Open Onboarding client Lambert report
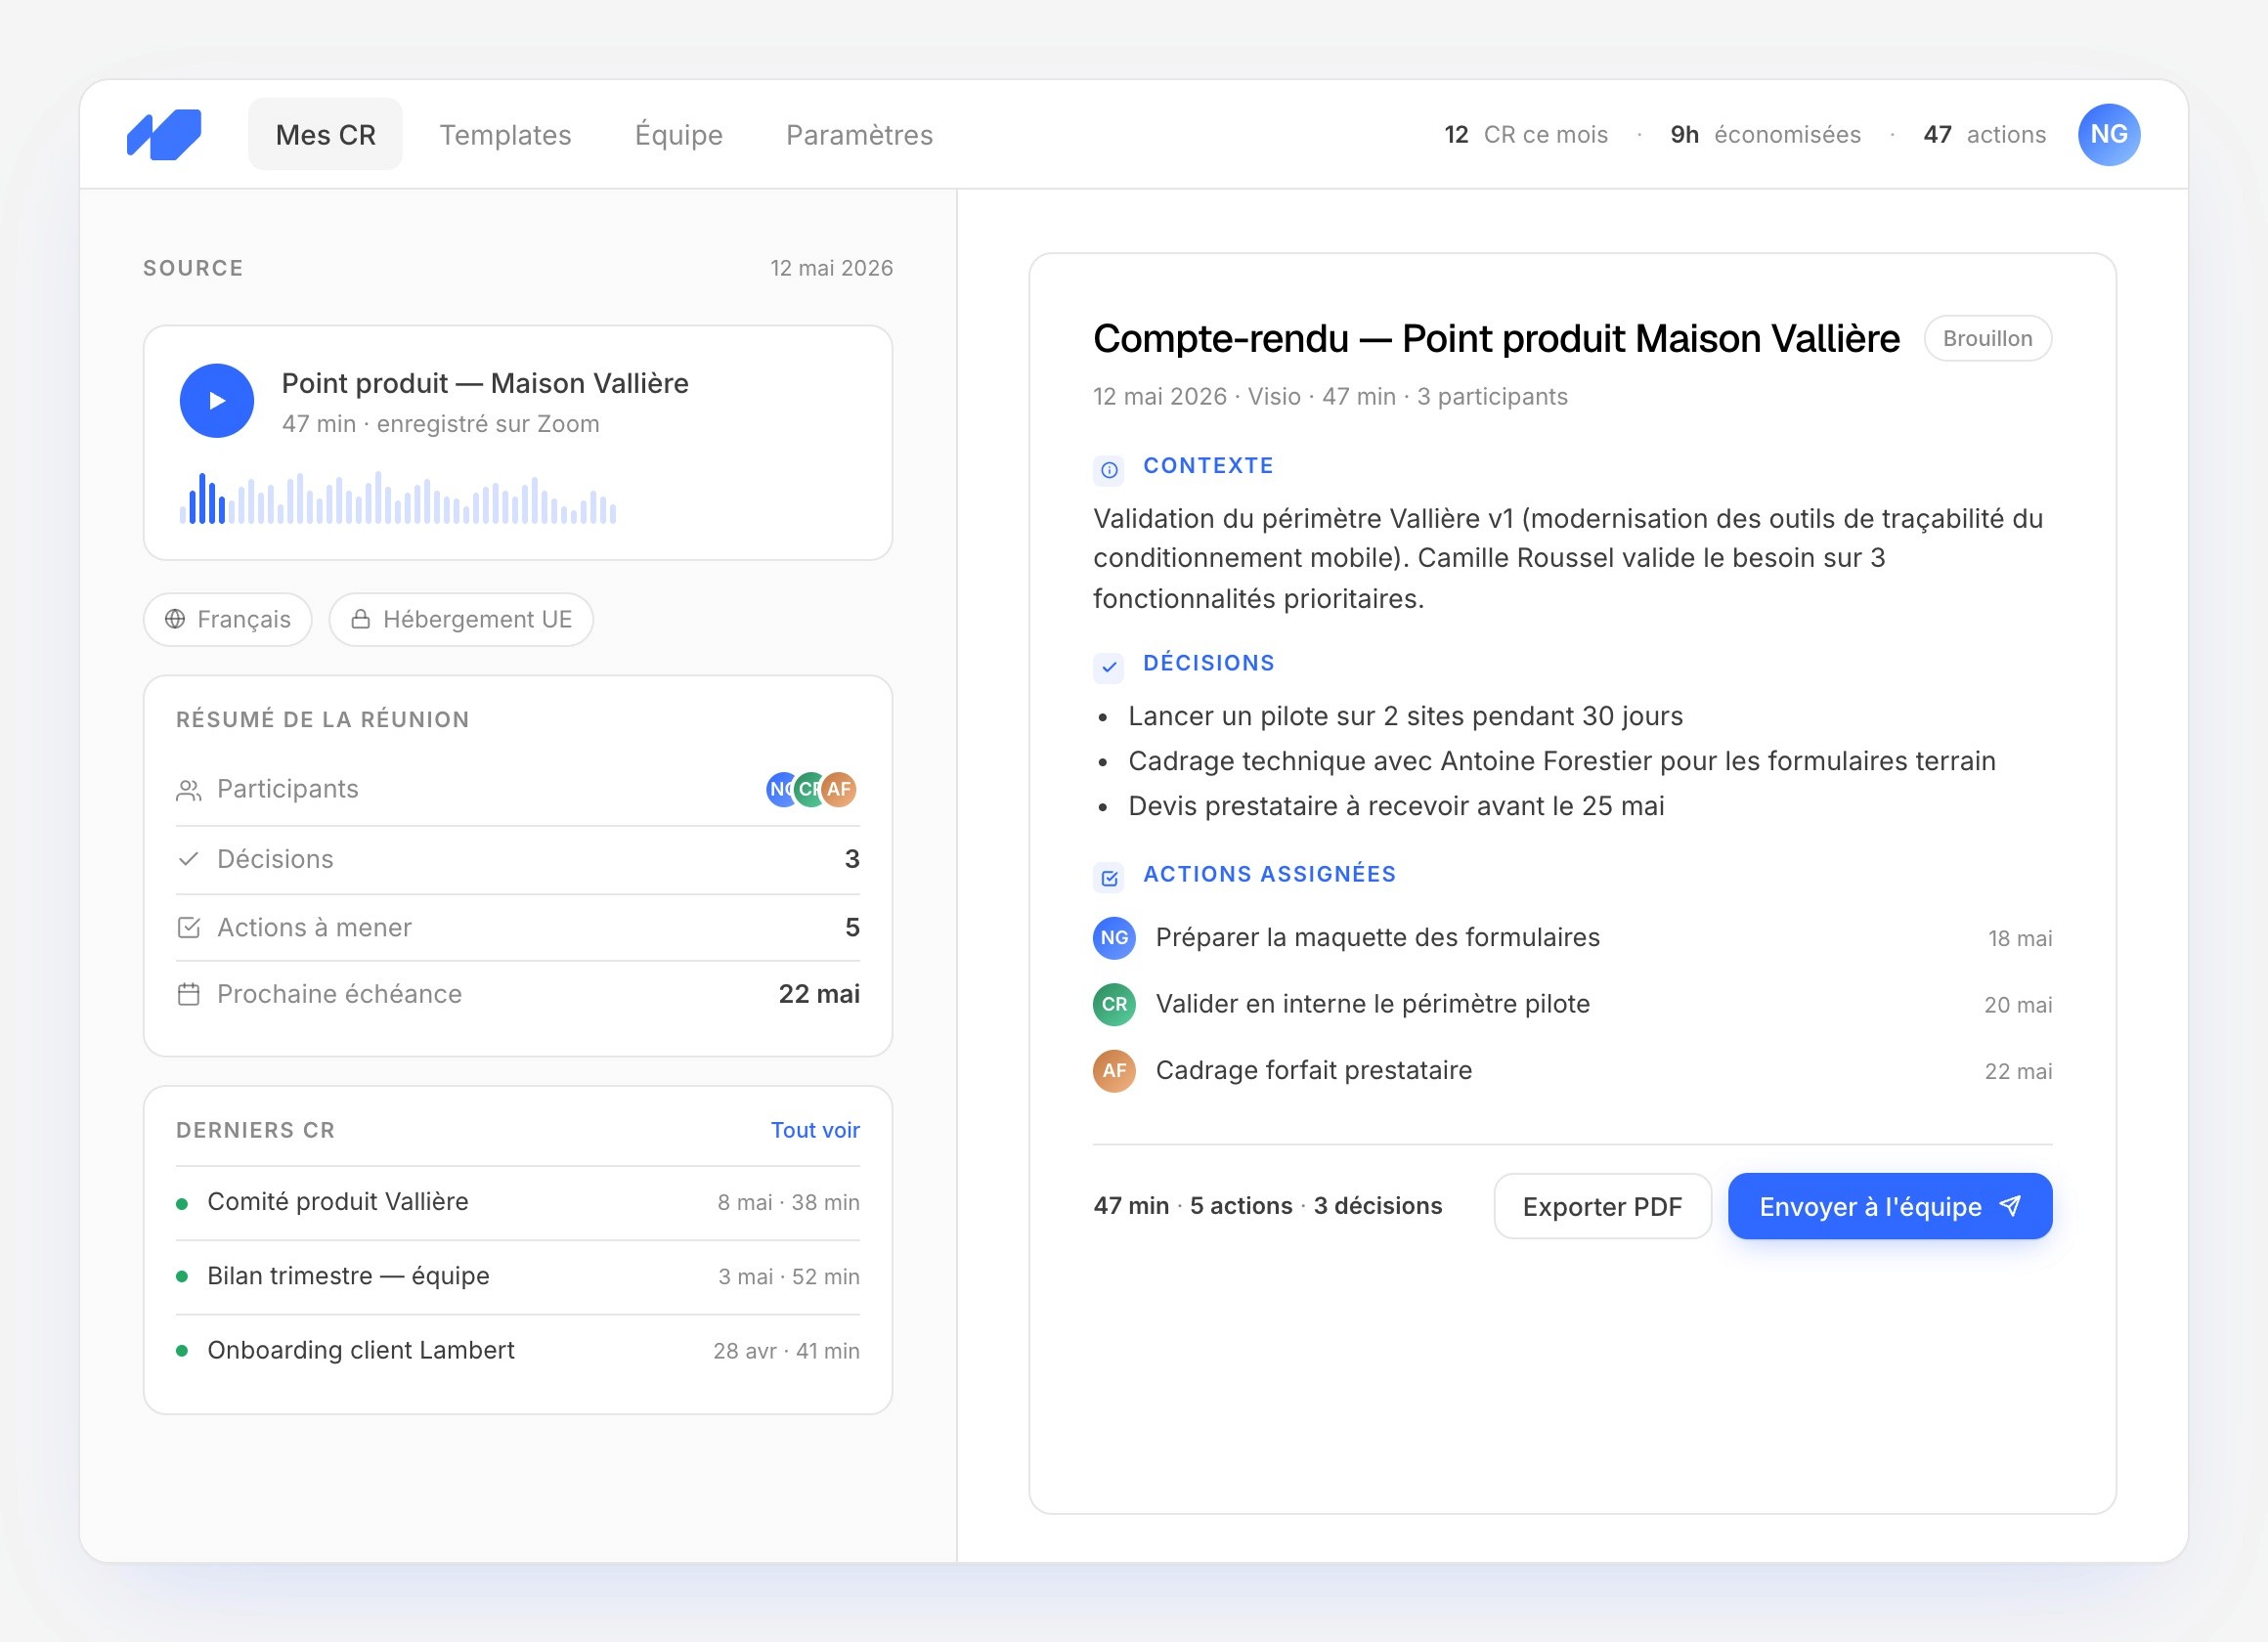The width and height of the screenshot is (2268, 1642). point(518,1350)
